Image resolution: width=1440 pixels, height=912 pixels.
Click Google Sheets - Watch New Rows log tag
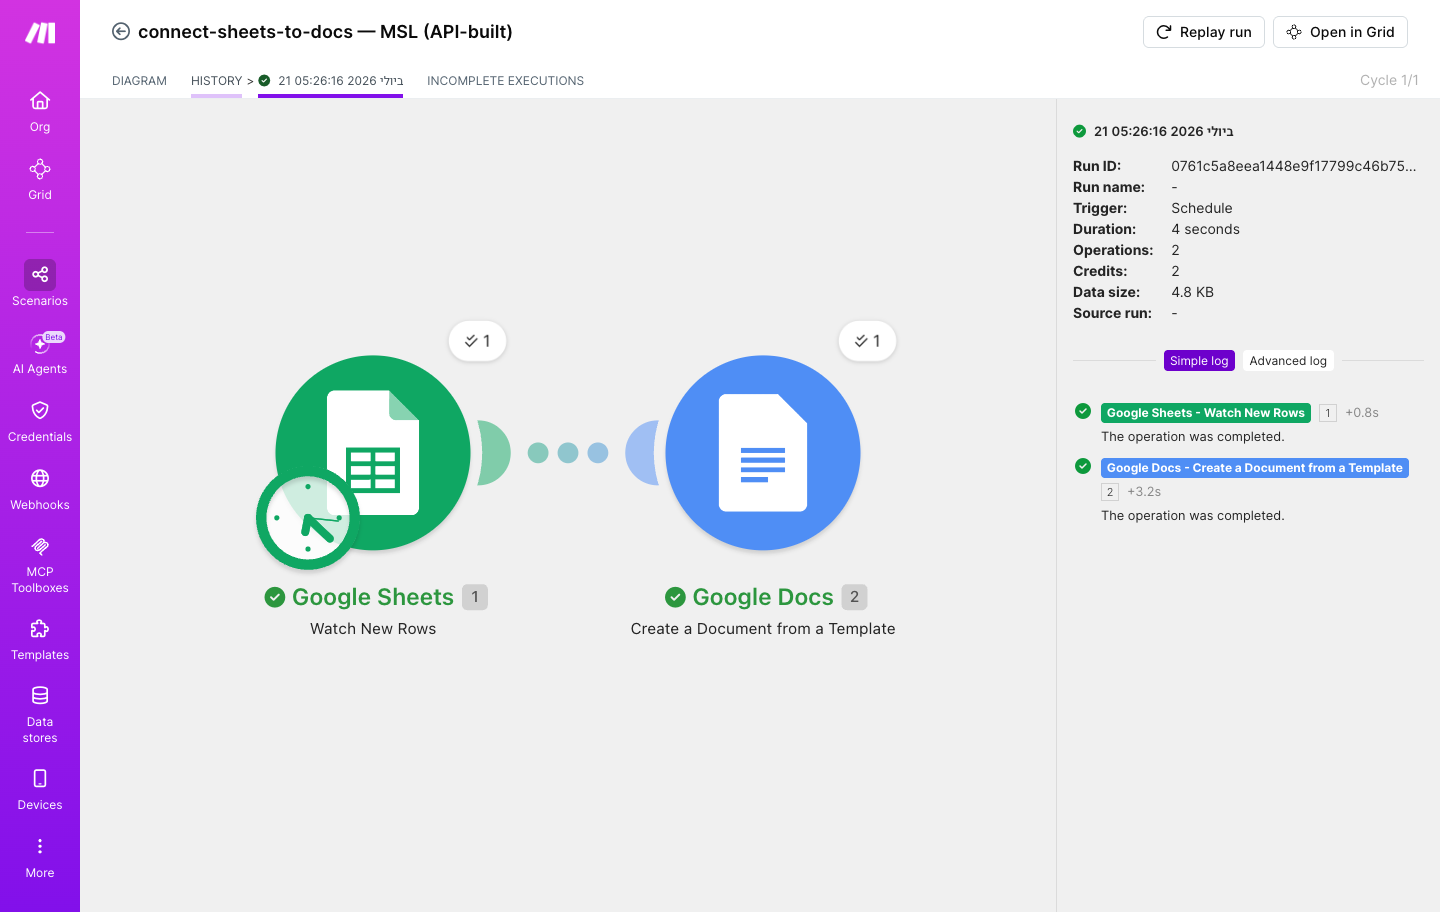point(1206,413)
